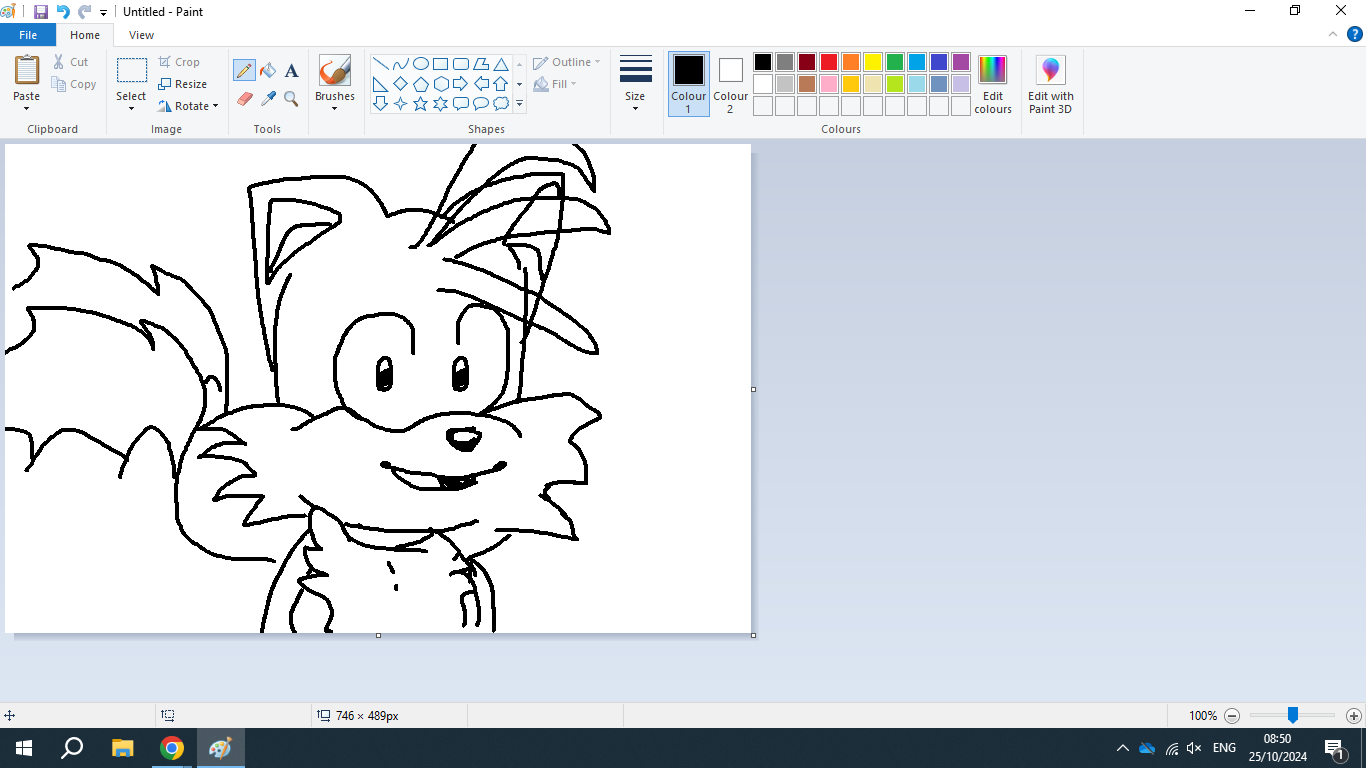This screenshot has width=1366, height=768.
Task: Click the zoom out minus button
Action: 1232,716
